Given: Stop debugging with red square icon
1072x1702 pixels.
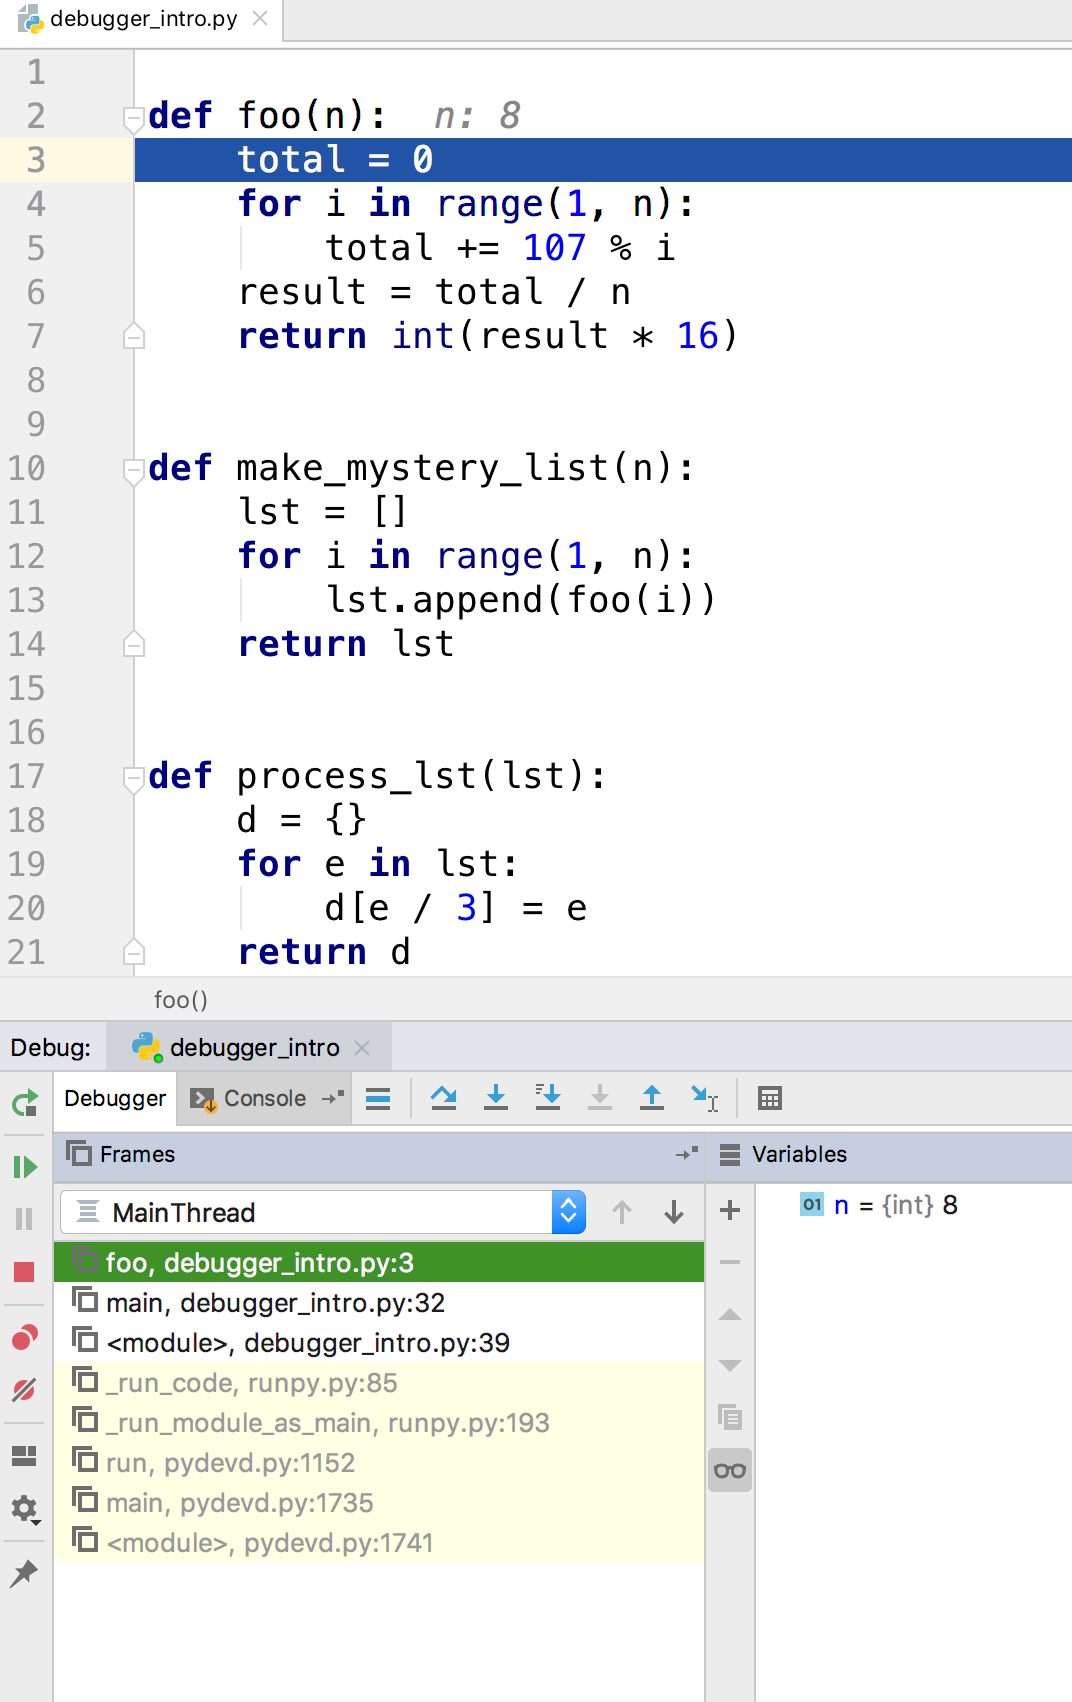Looking at the screenshot, I should 25,1272.
